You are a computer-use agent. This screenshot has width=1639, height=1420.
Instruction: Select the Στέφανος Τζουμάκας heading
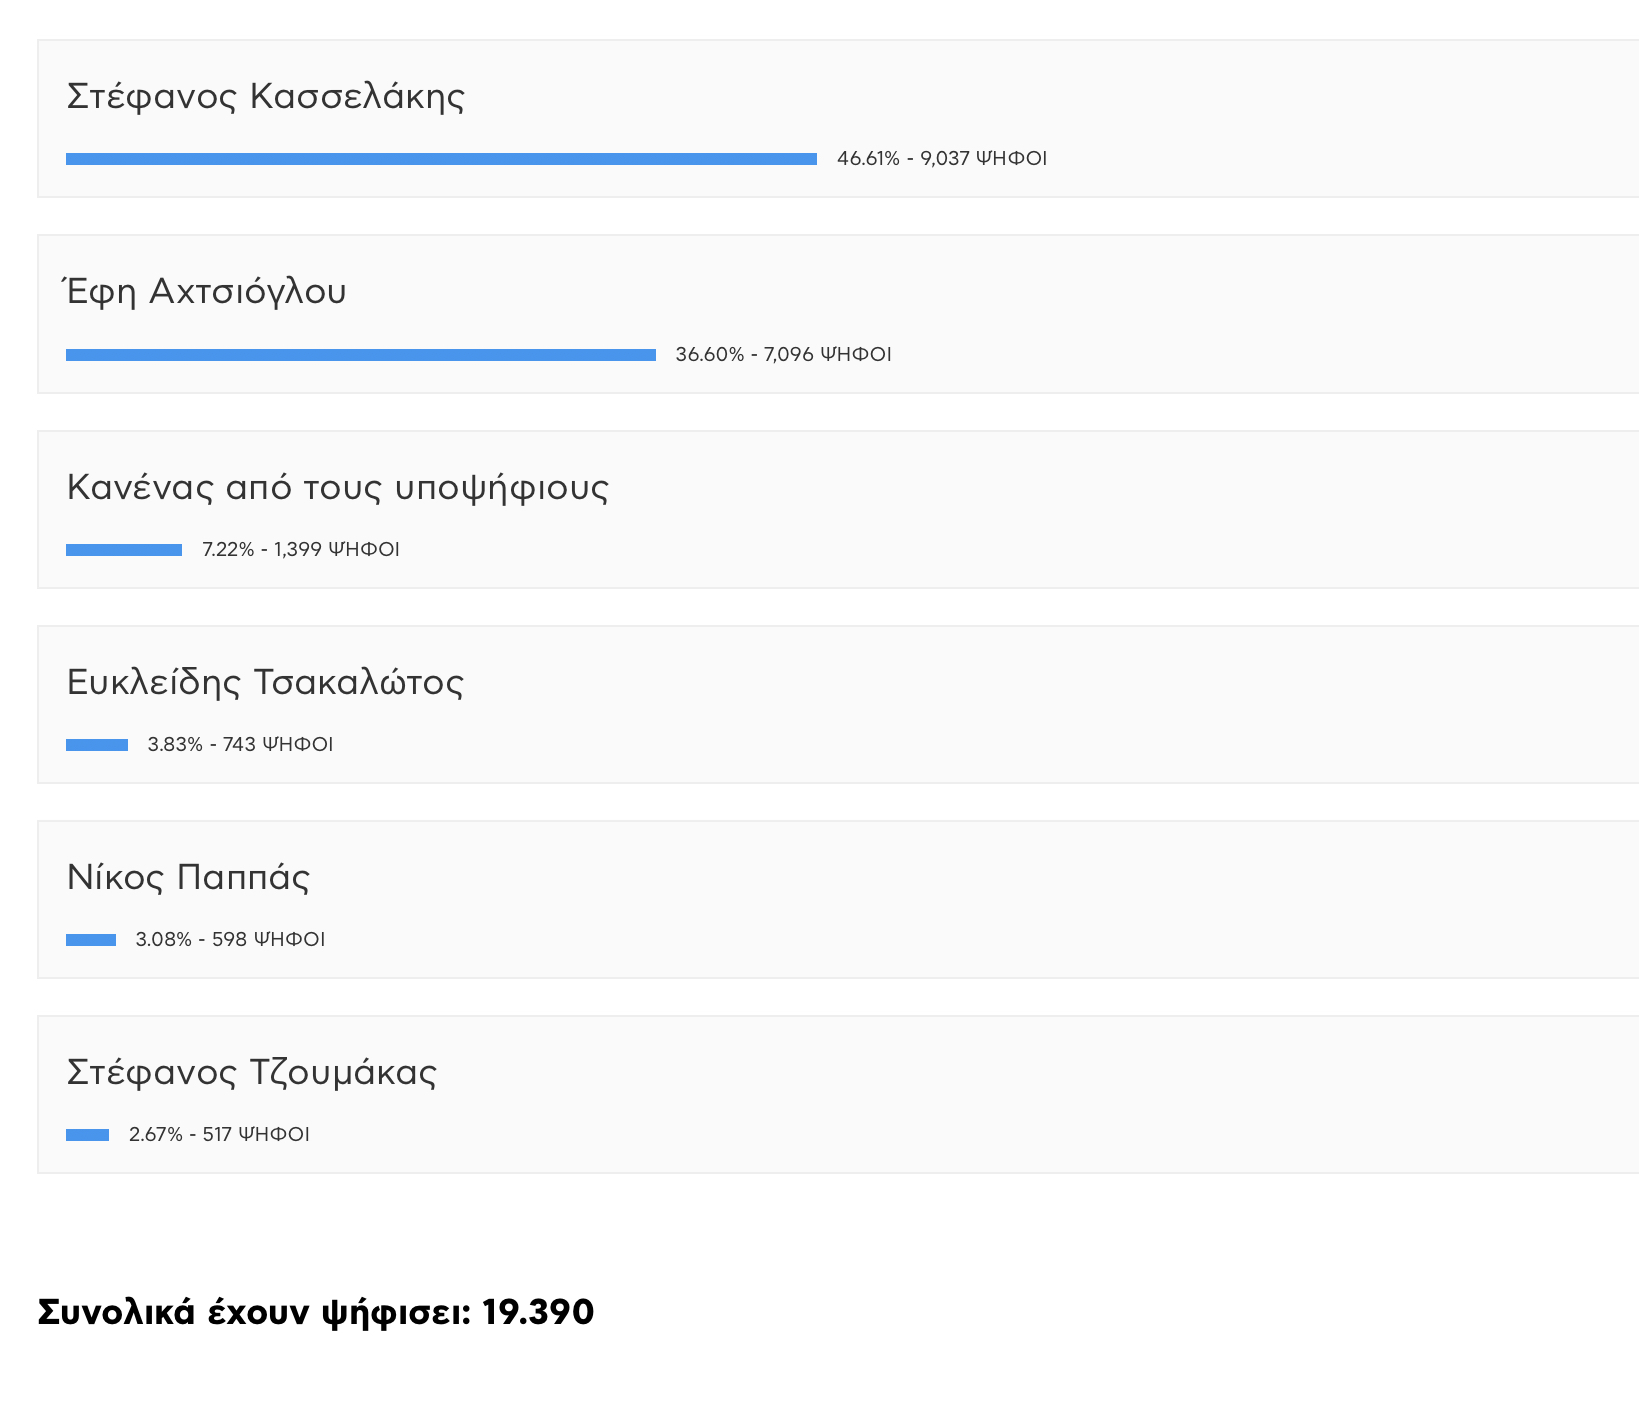pyautogui.click(x=252, y=1072)
